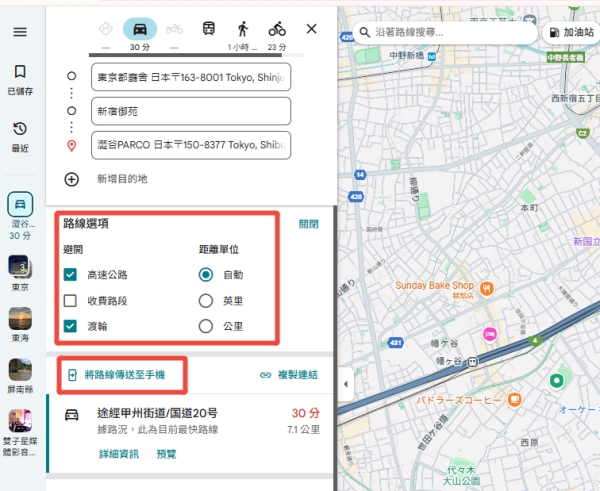Screen dimensions: 600x491
Task: Click the 新增目的地 plus icon
Action: click(71, 179)
